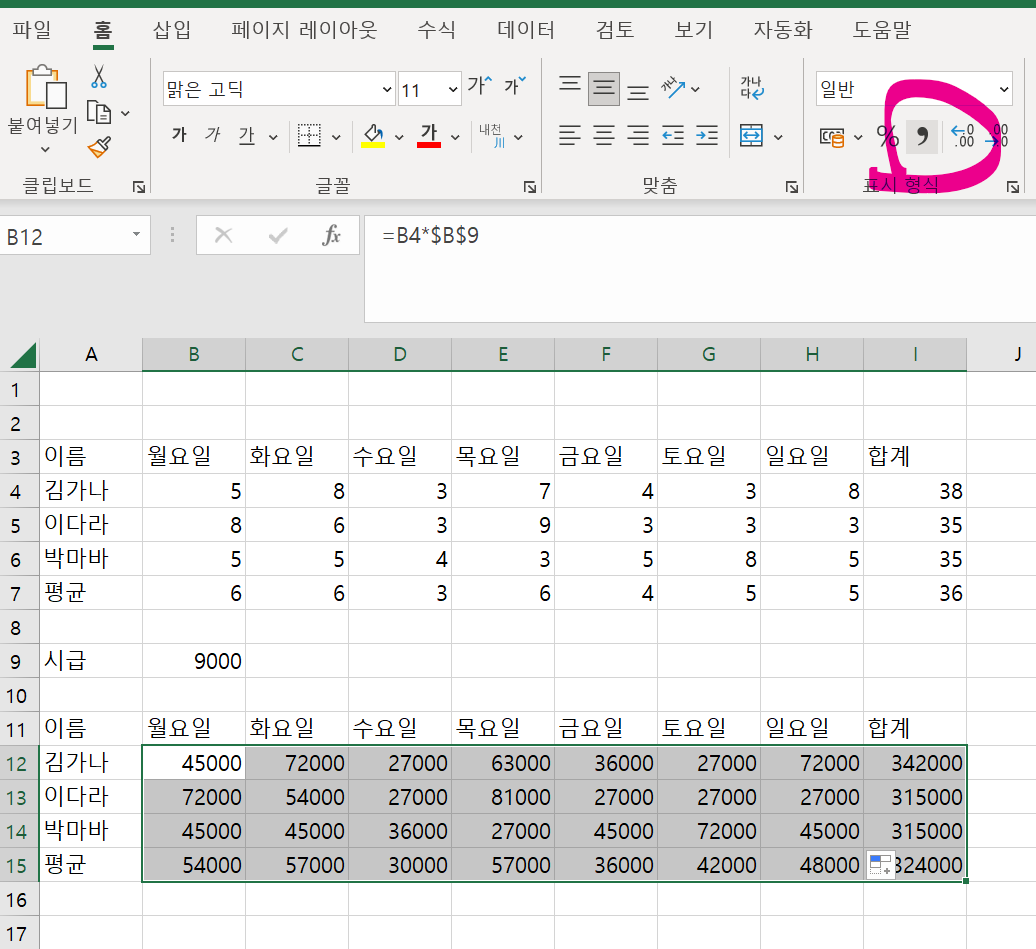Image resolution: width=1036 pixels, height=949 pixels.
Task: Apply percent style
Action: [x=887, y=136]
